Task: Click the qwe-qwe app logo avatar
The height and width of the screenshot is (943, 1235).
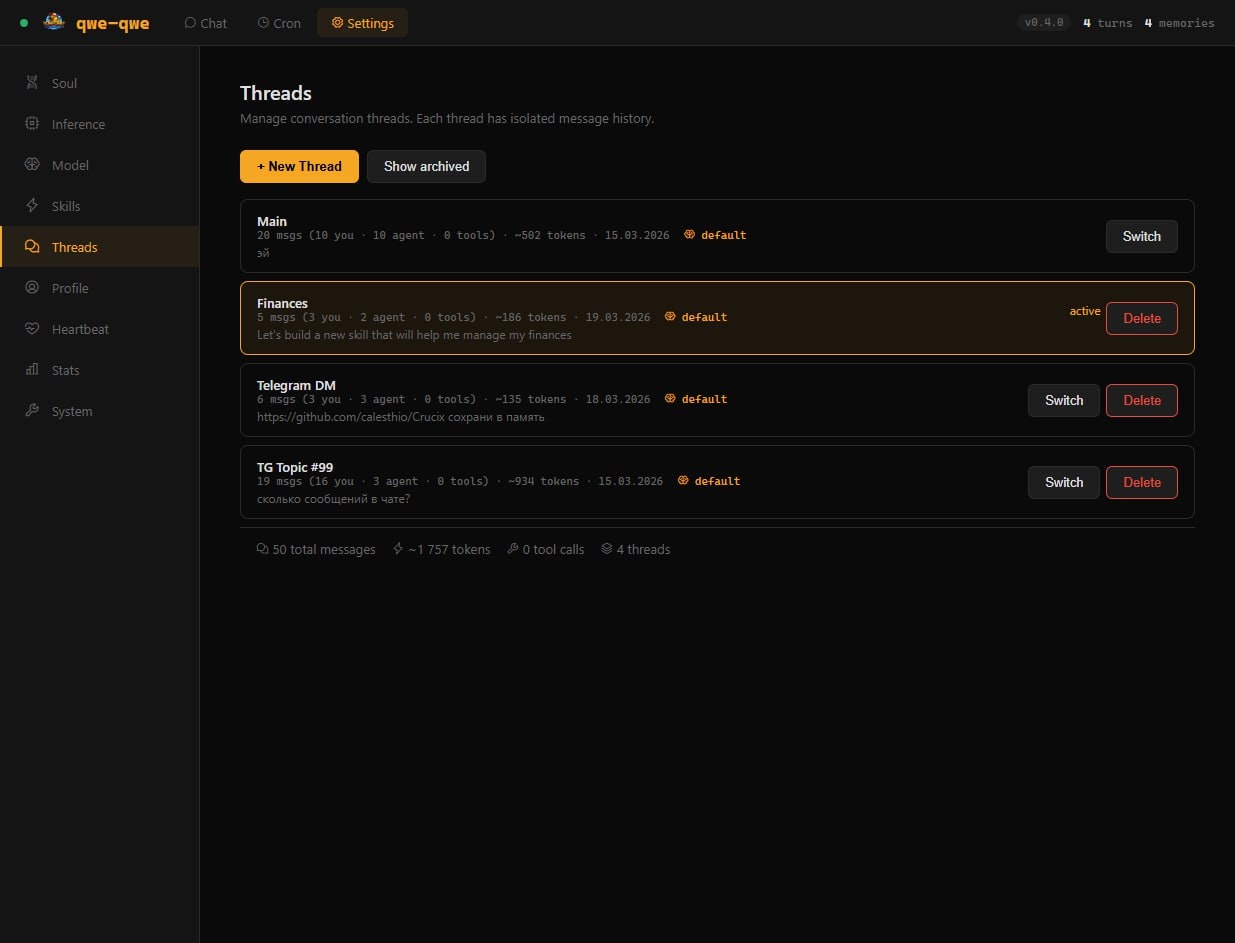Action: [54, 22]
